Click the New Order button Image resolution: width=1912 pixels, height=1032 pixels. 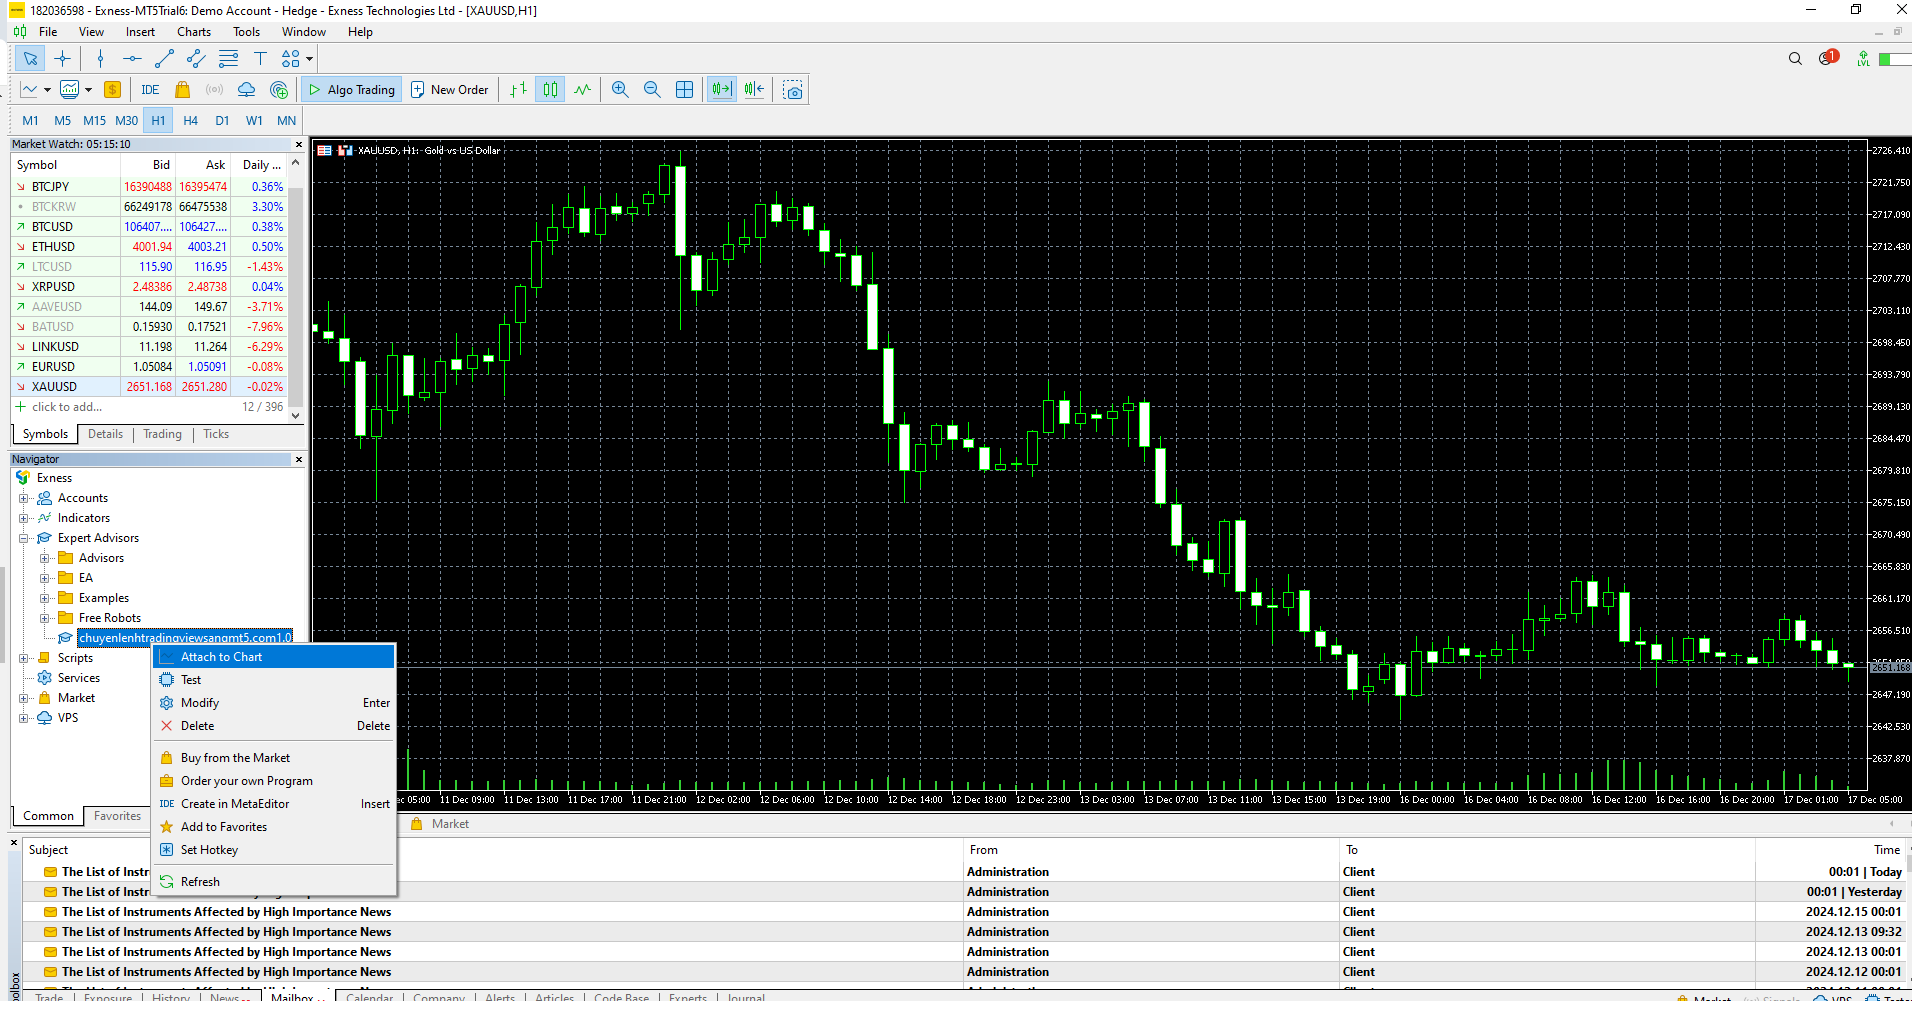(449, 90)
